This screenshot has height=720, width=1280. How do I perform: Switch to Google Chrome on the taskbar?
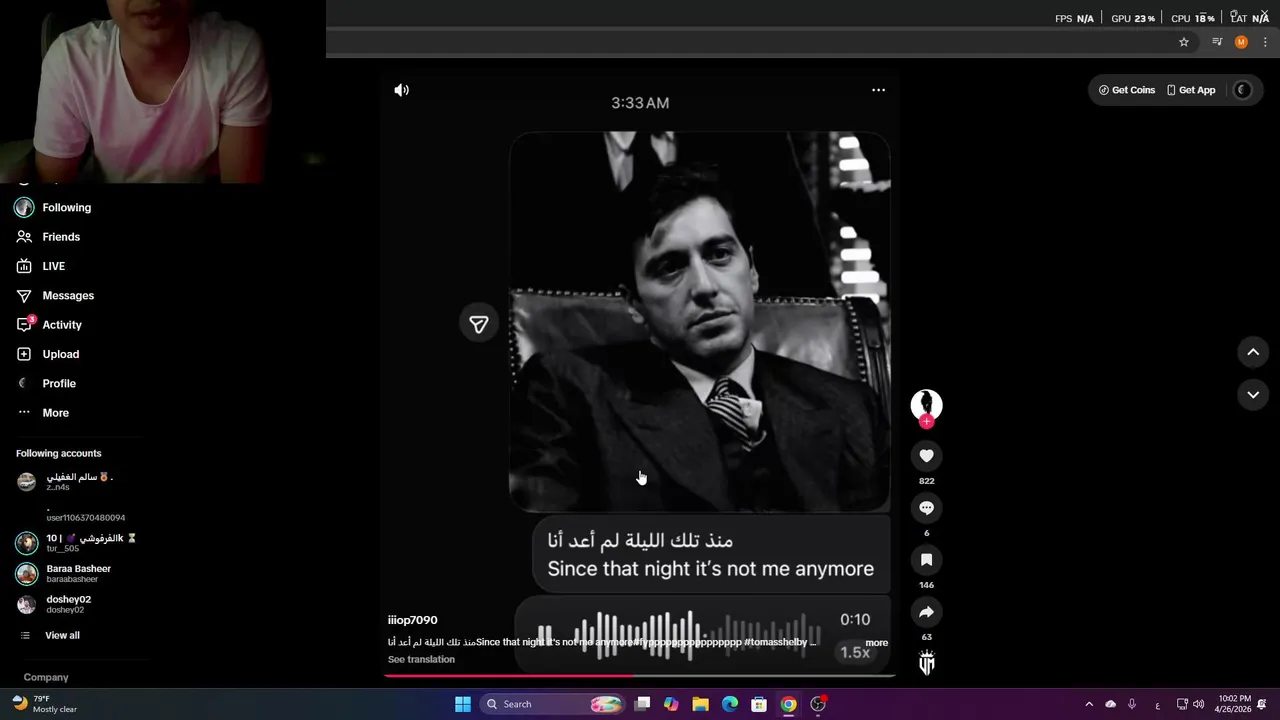click(788, 704)
